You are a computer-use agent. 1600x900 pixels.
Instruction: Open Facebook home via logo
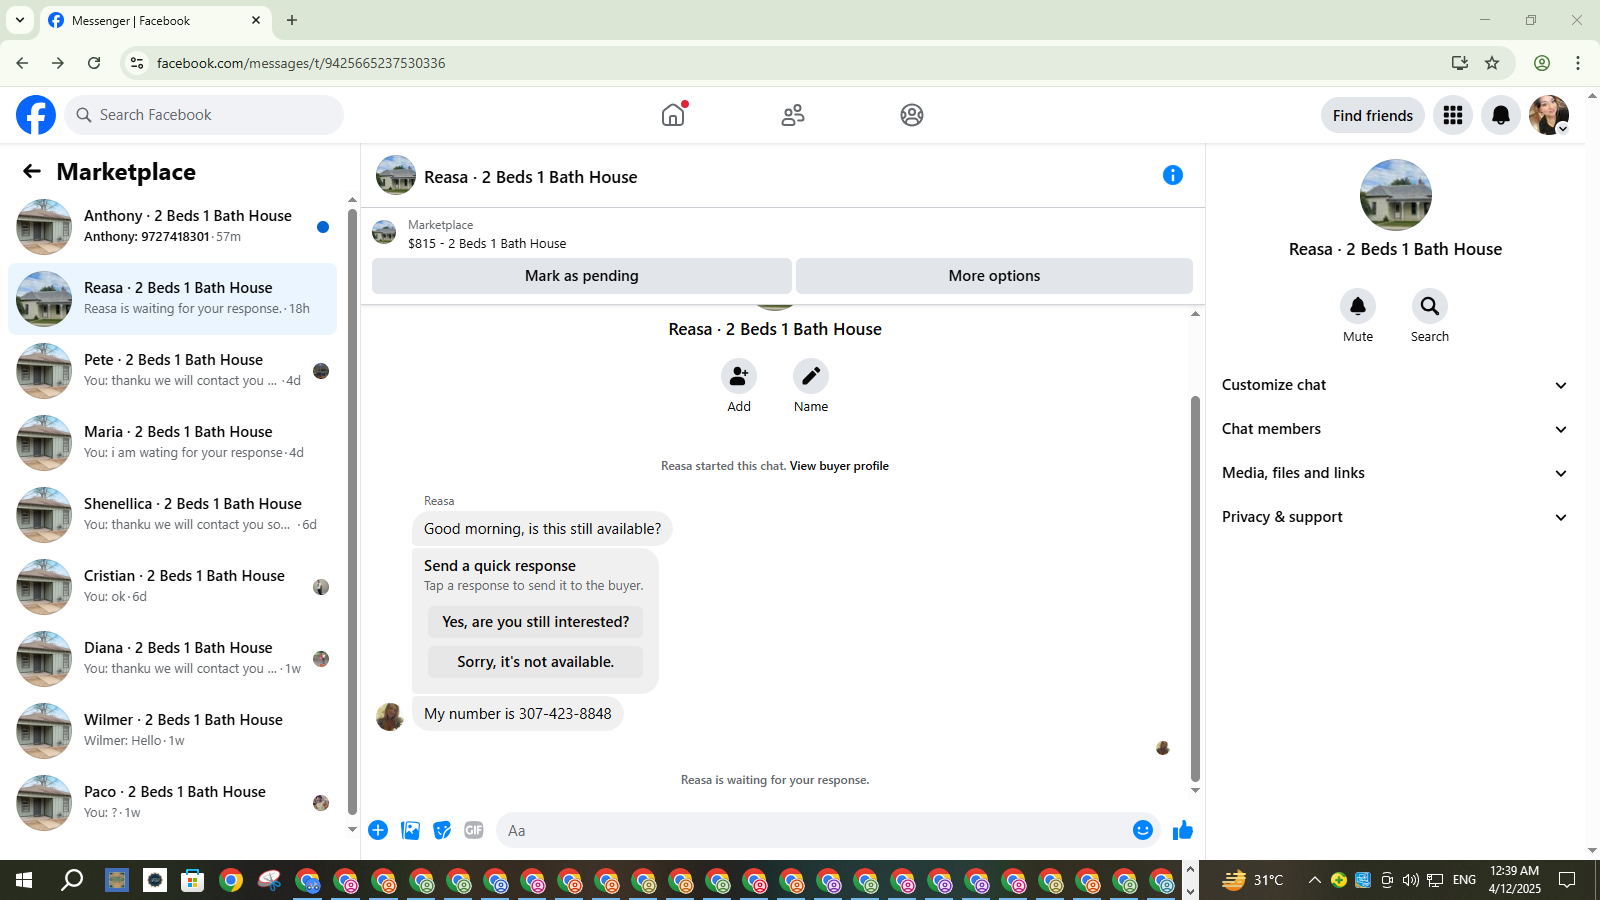point(36,115)
